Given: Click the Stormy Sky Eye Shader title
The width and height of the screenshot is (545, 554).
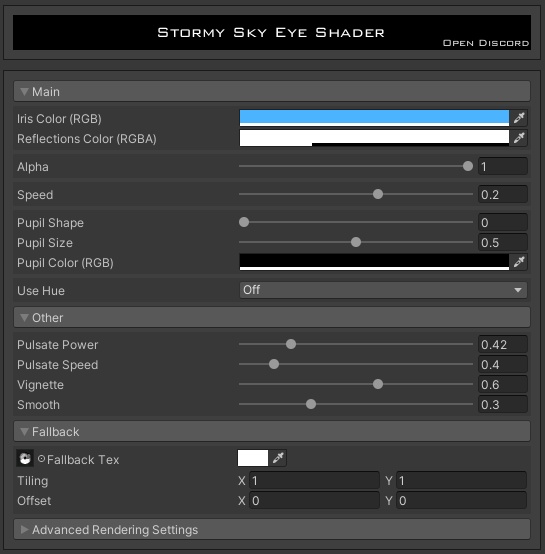Looking at the screenshot, I should coord(271,33).
